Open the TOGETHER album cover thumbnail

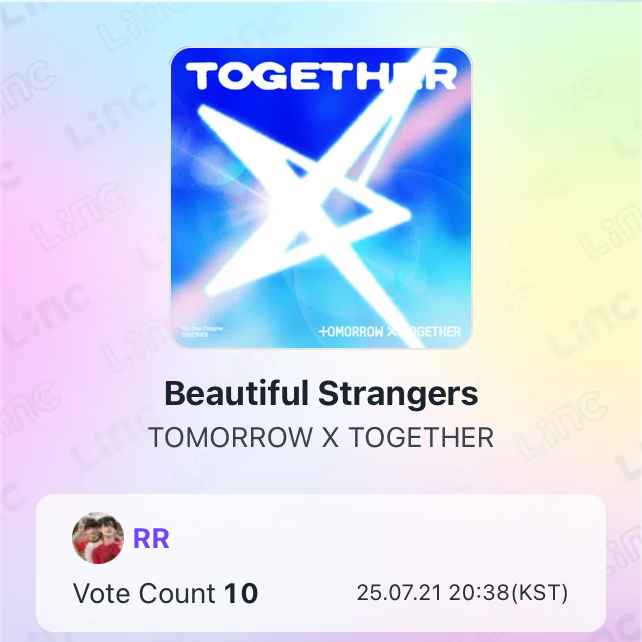point(321,198)
